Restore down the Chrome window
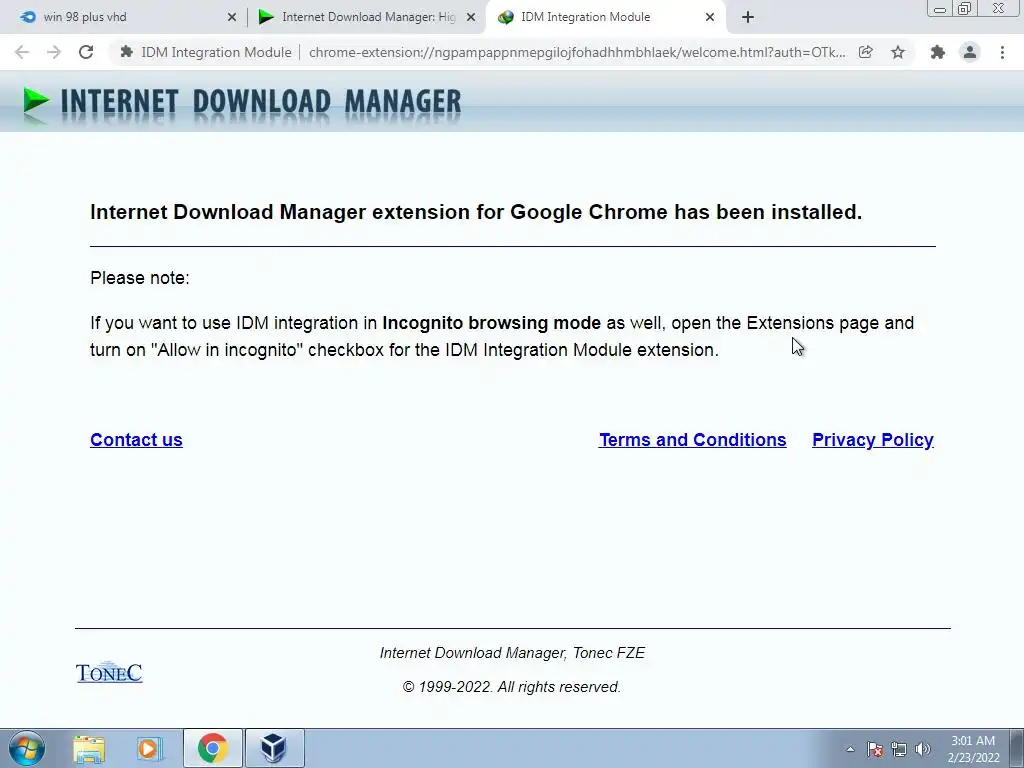Screen dimensions: 1024x768 [x=964, y=8]
